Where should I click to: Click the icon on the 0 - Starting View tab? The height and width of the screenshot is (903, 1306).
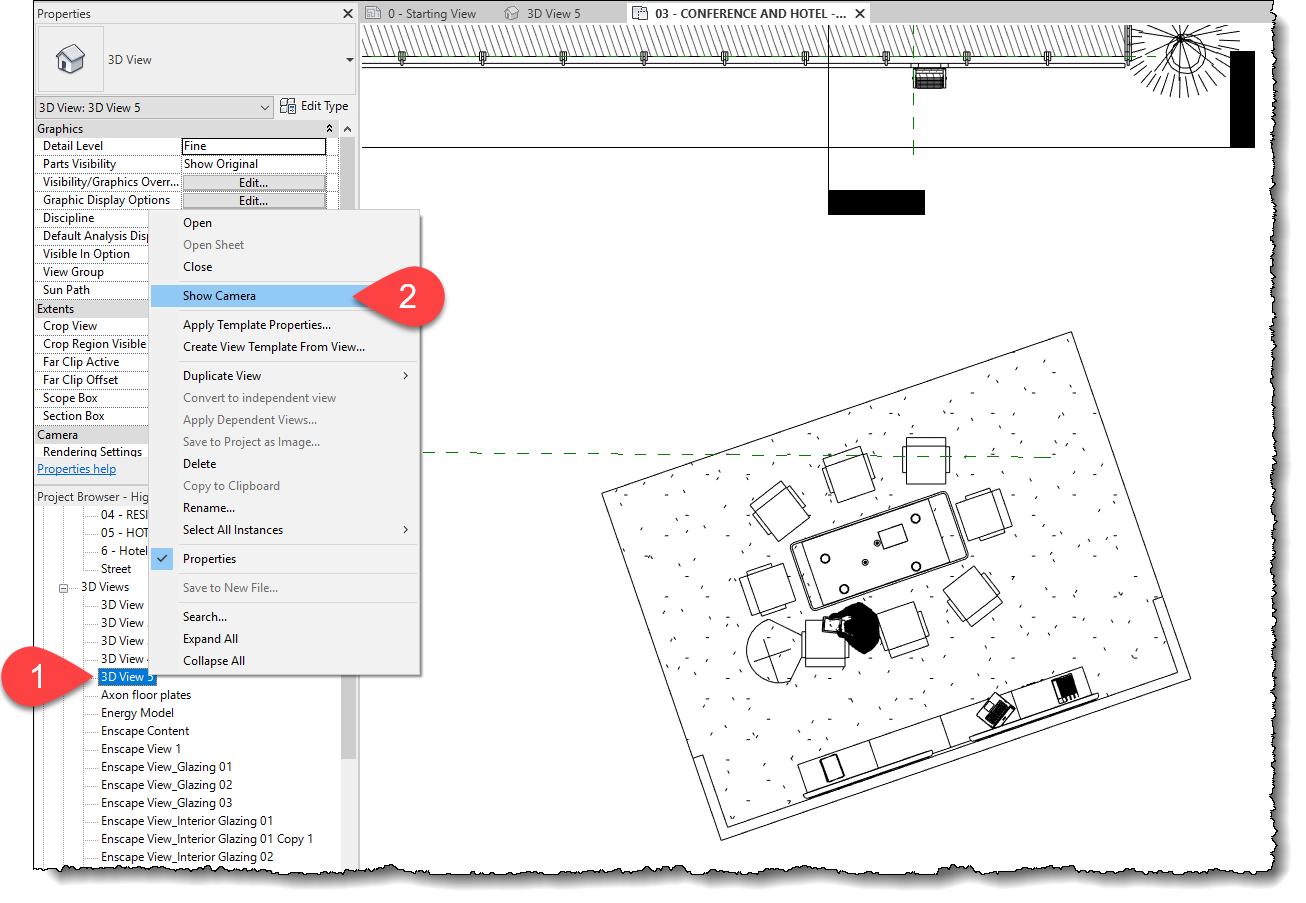[372, 12]
